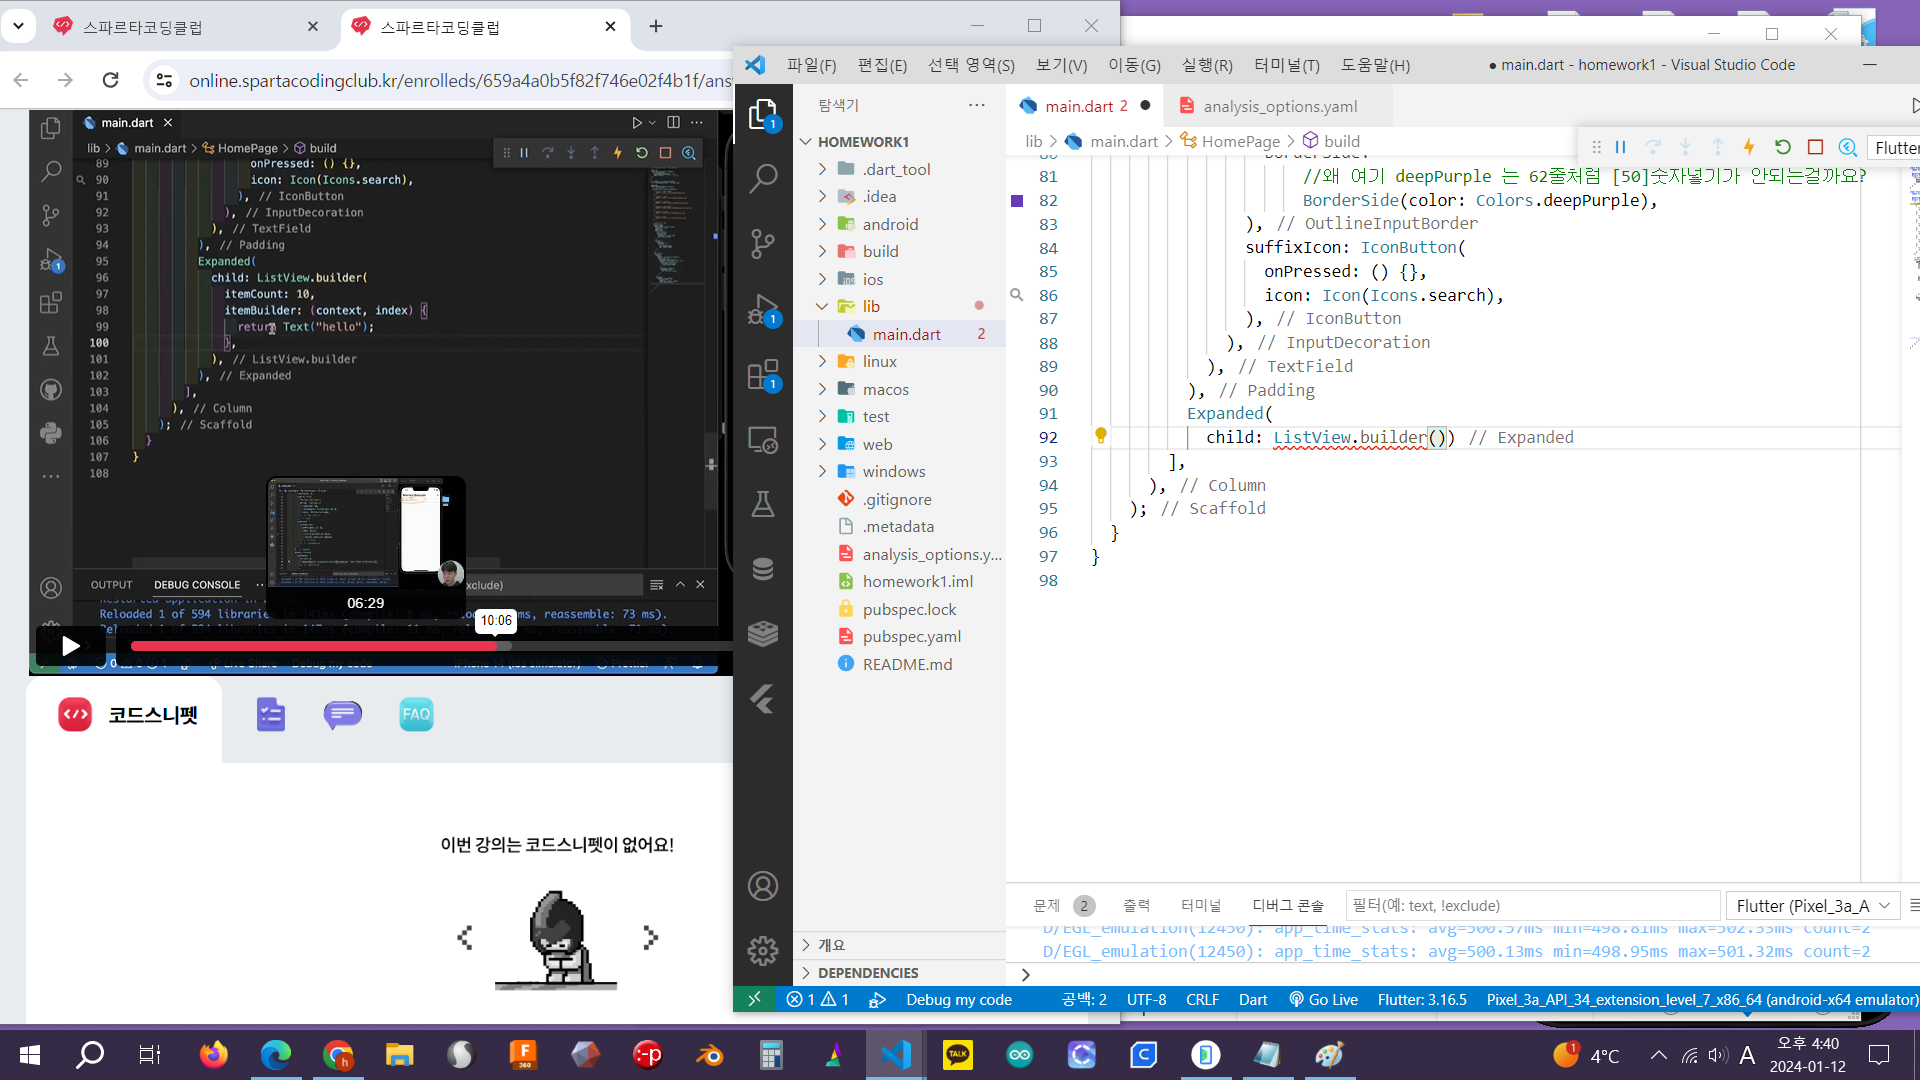1920x1080 pixels.
Task: Play the lecture video
Action: point(71,646)
